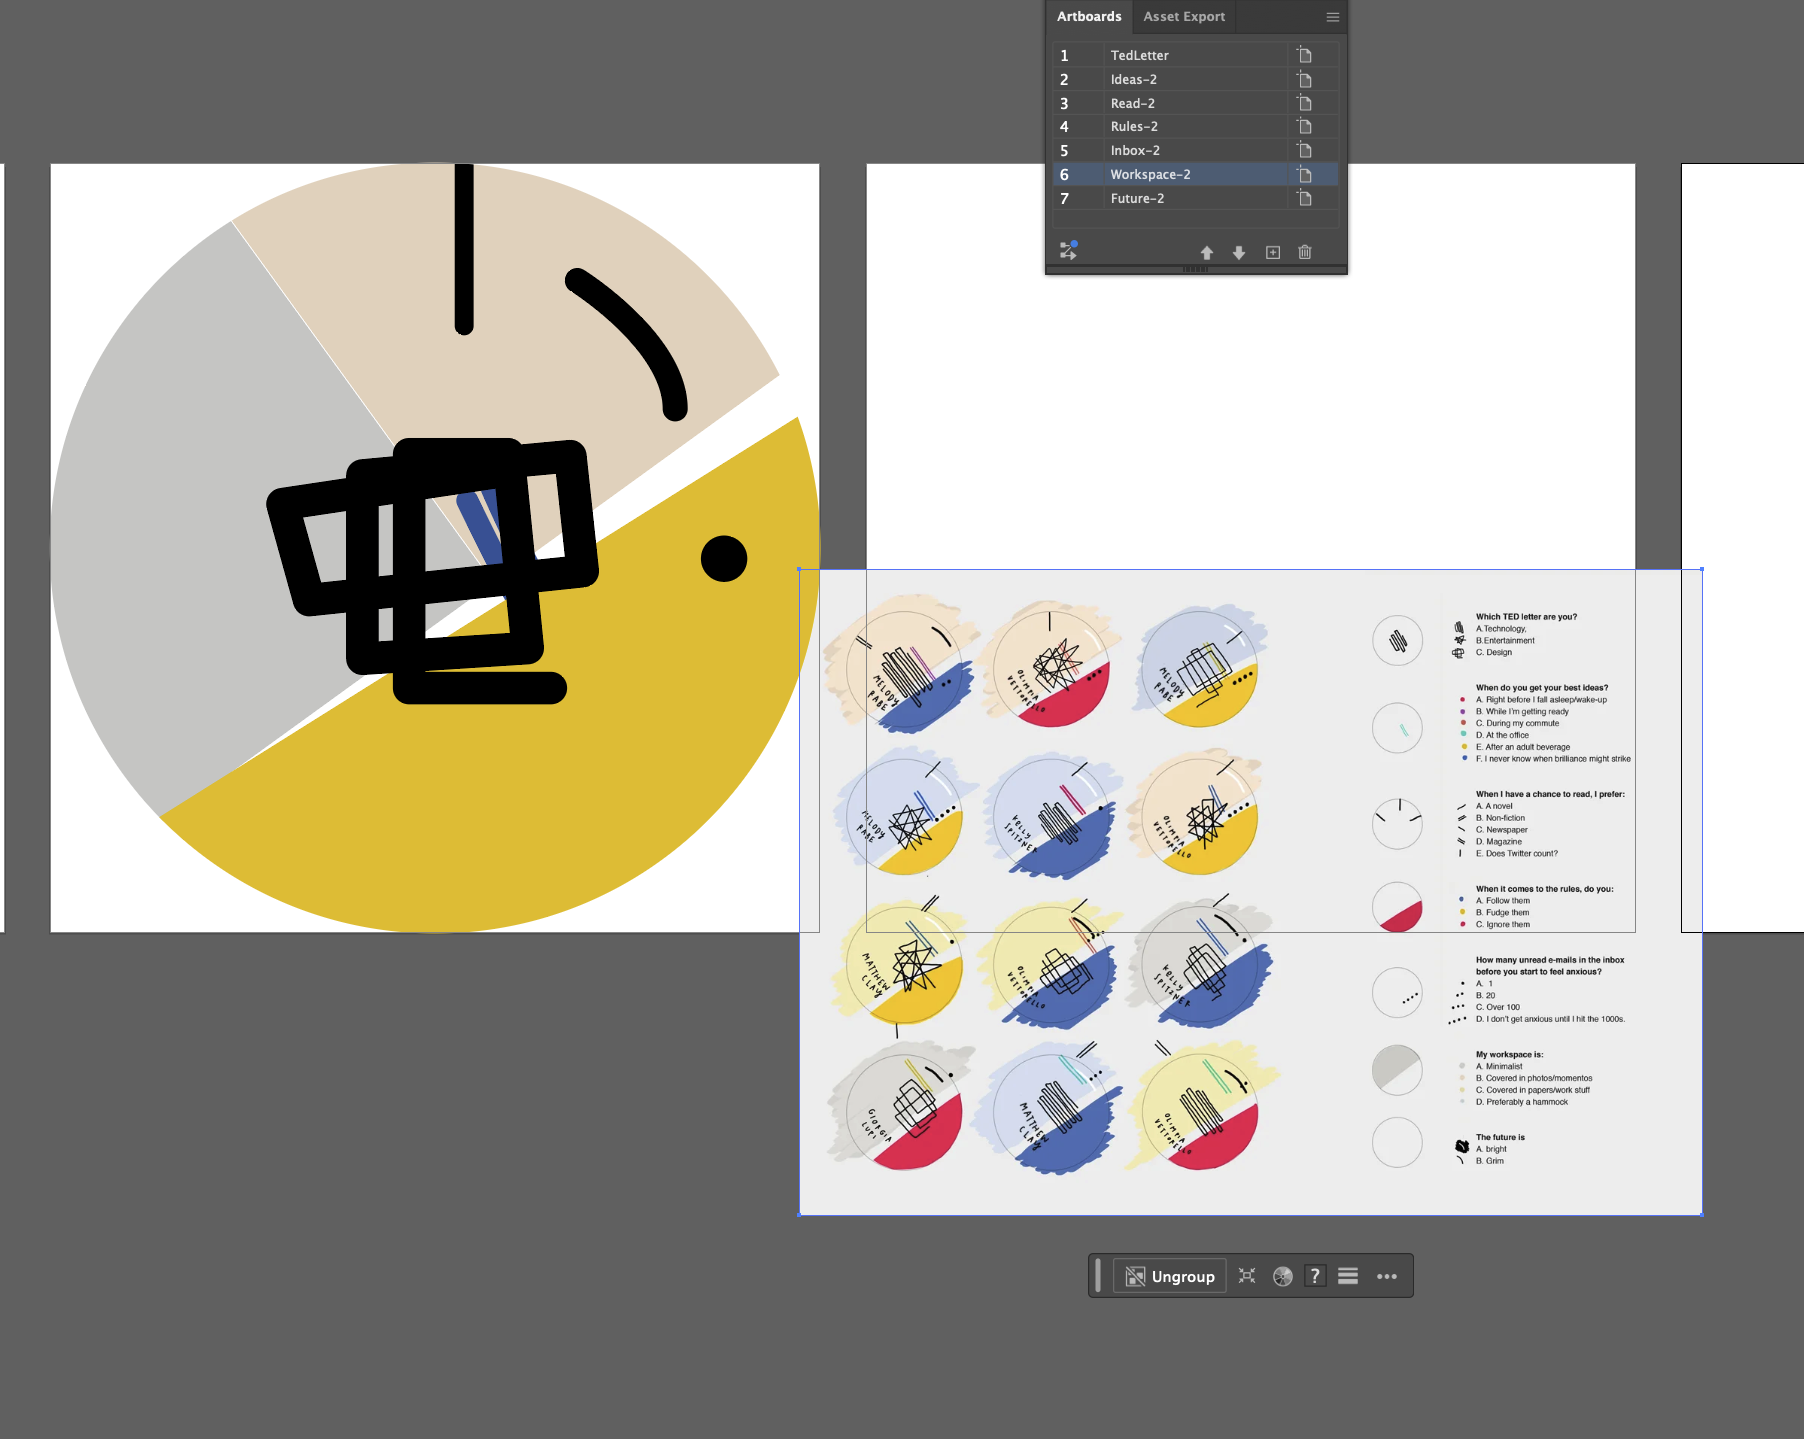Click the artboard icon beside Workspace-2
The width and height of the screenshot is (1804, 1439).
click(x=1304, y=174)
